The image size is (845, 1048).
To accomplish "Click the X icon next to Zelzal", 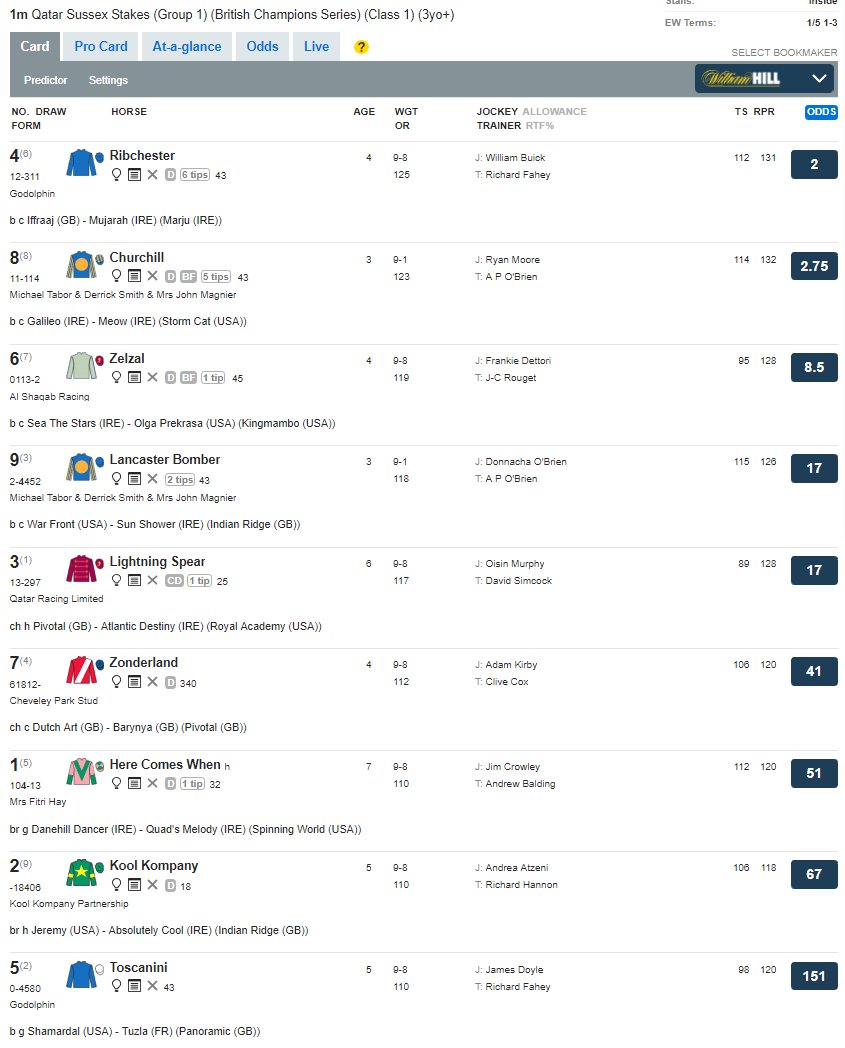I will point(152,378).
